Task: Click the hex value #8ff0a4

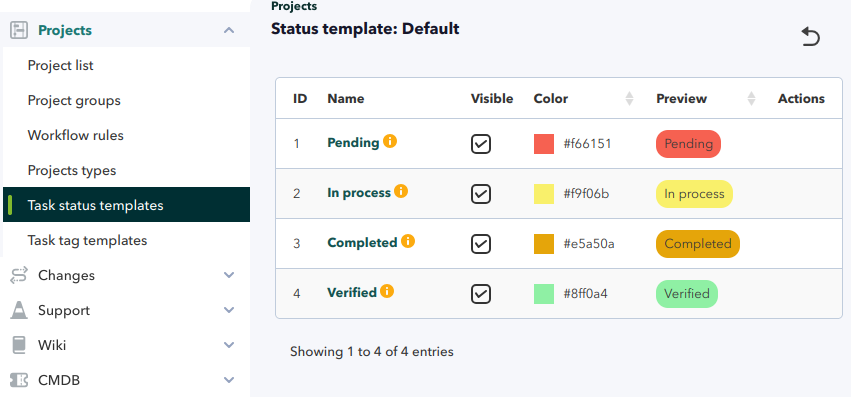Action: point(585,294)
